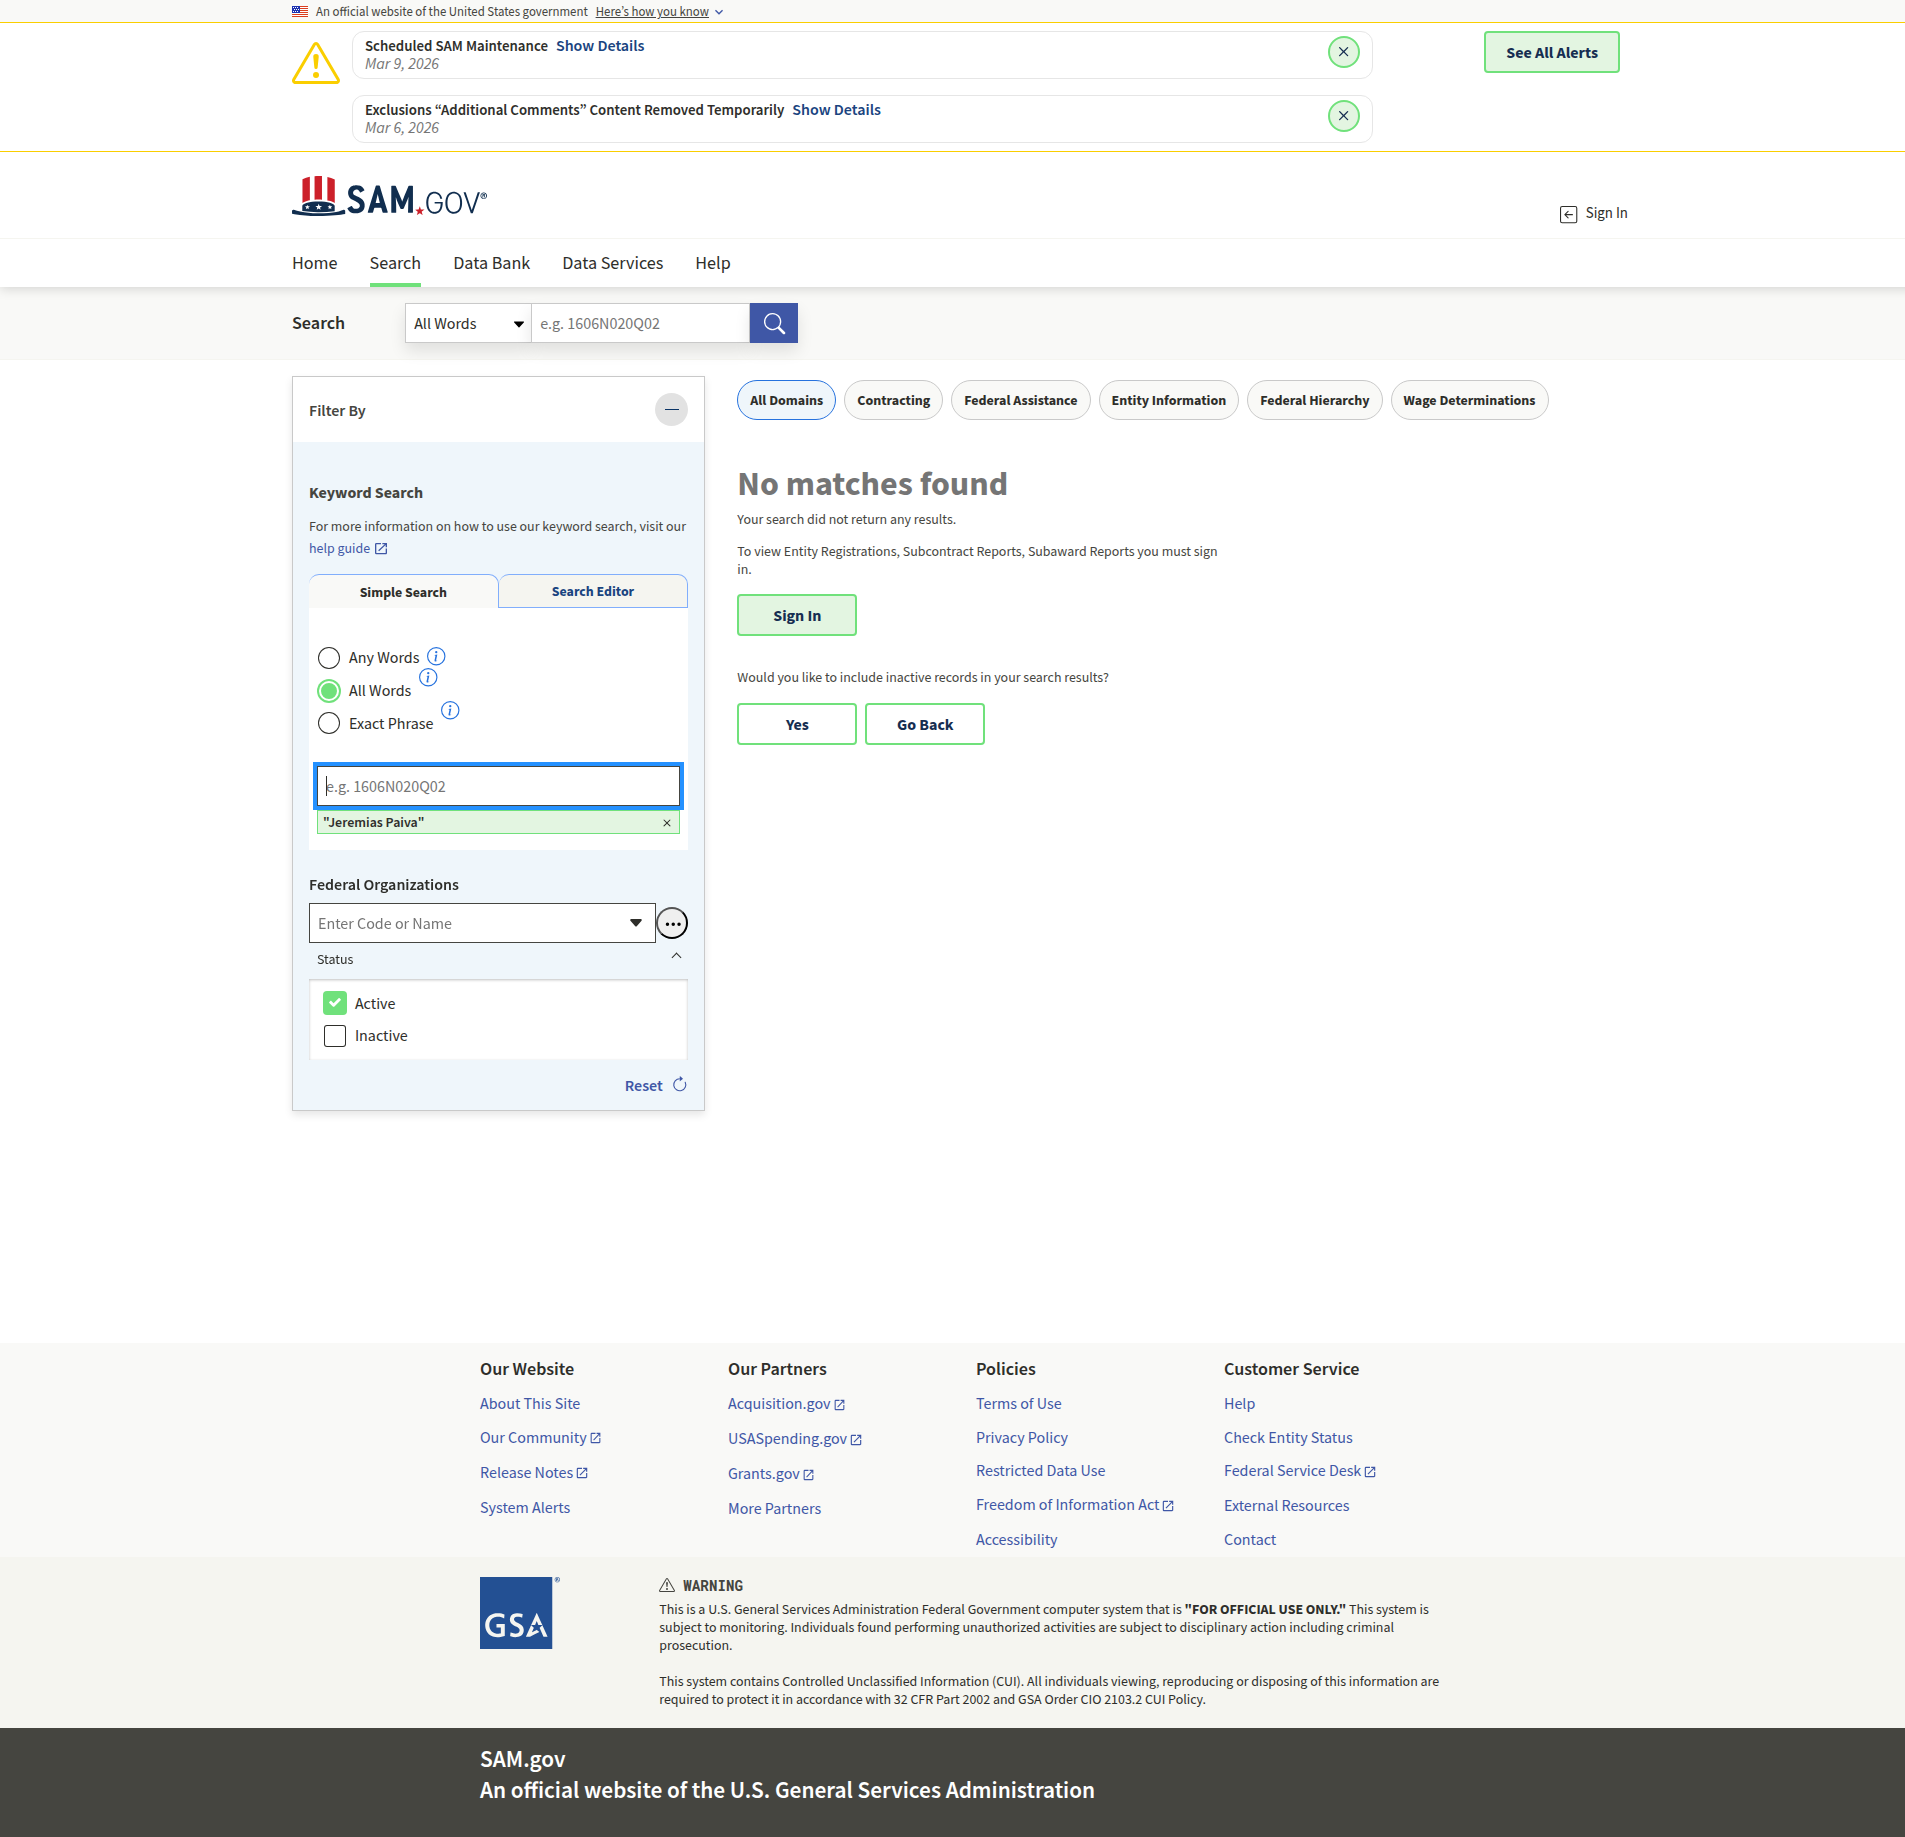Click the SAM.gov logo
The width and height of the screenshot is (1905, 1837).
(389, 198)
